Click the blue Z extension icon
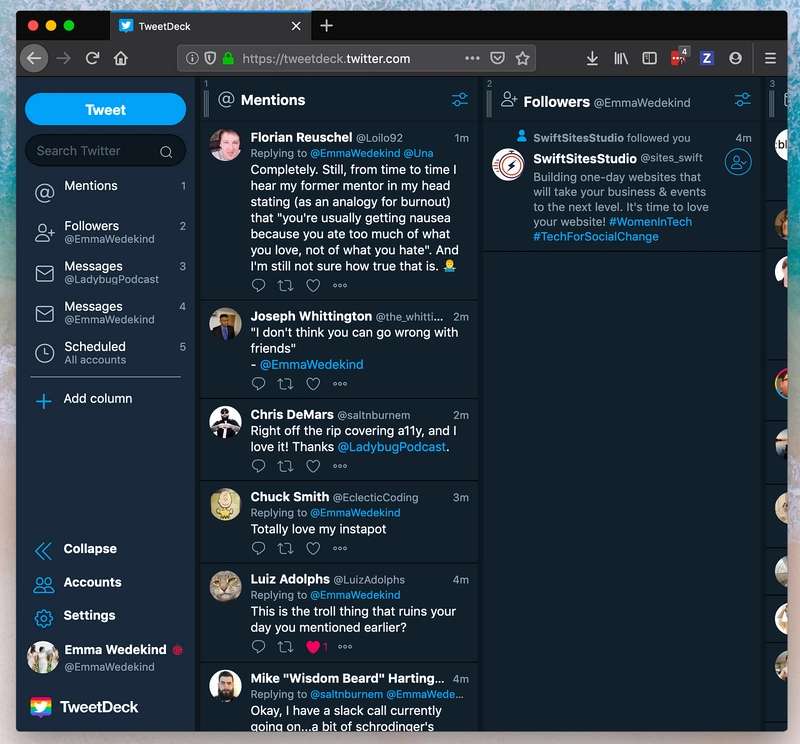Viewport: 800px width, 744px height. [707, 58]
